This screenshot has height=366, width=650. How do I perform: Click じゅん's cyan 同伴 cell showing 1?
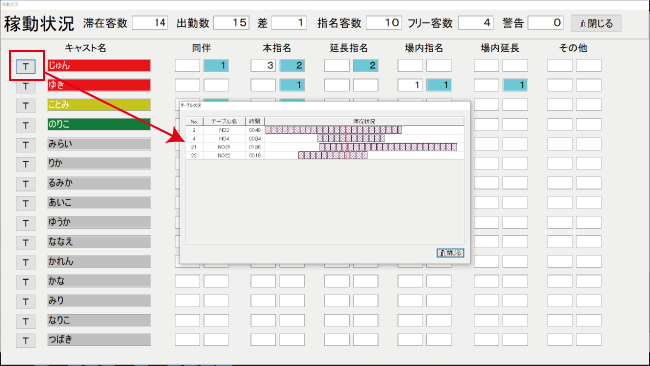point(216,65)
